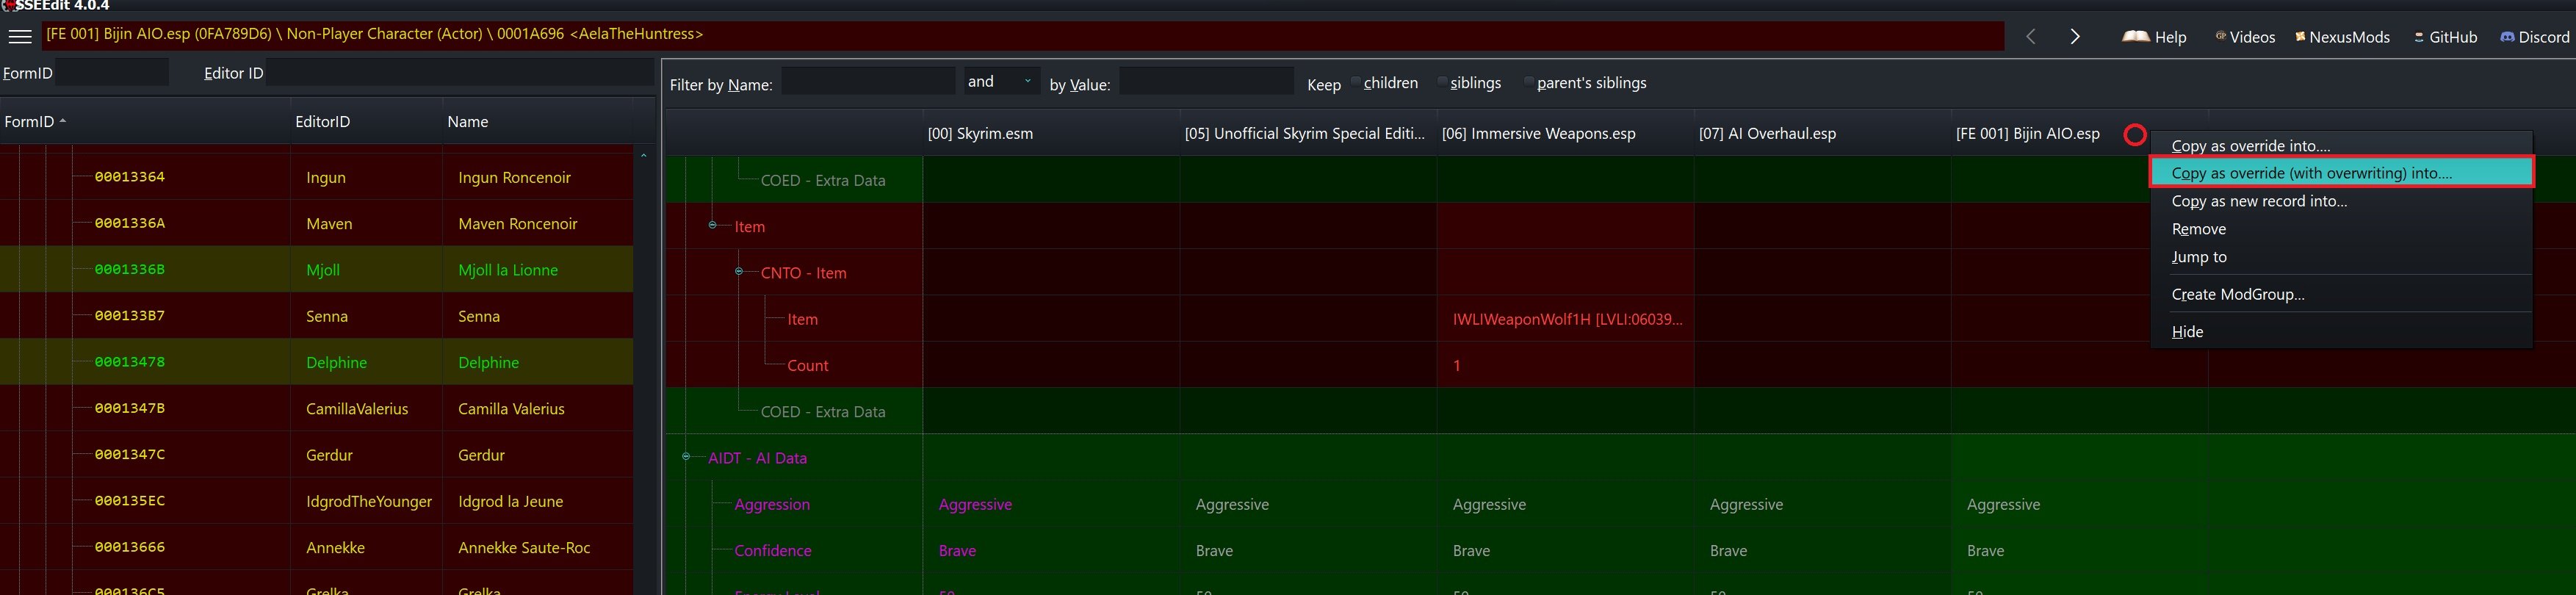This screenshot has width=2576, height=595.
Task: Select the Mjoll record 0001336B
Action: pos(316,269)
